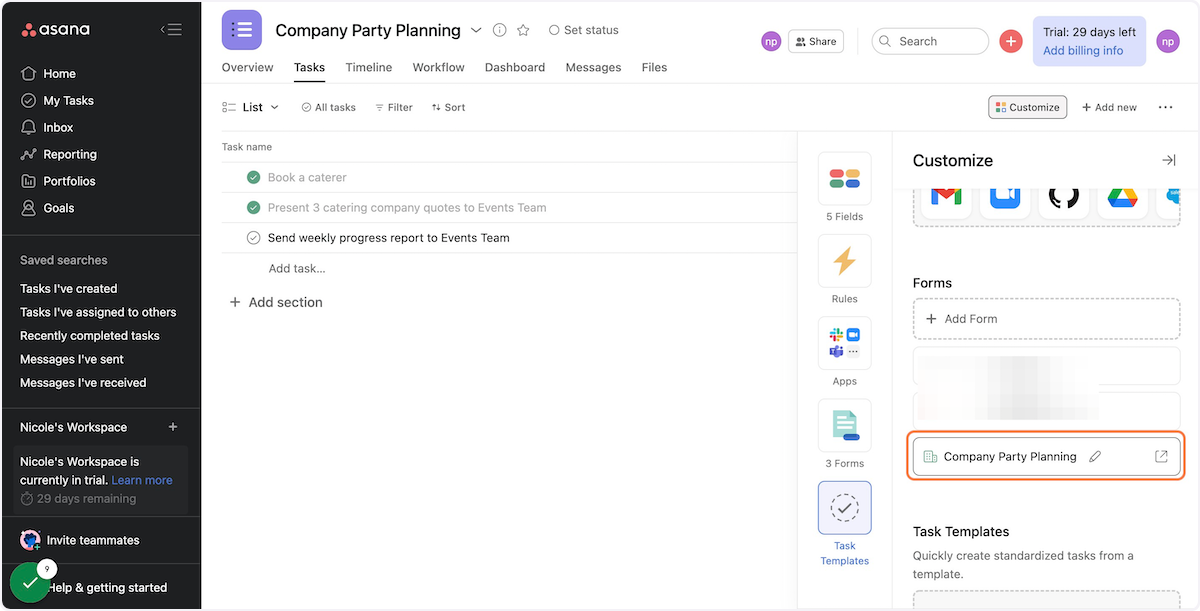Go to Home in the sidebar
This screenshot has height=611, width=1200.
pyautogui.click(x=59, y=73)
